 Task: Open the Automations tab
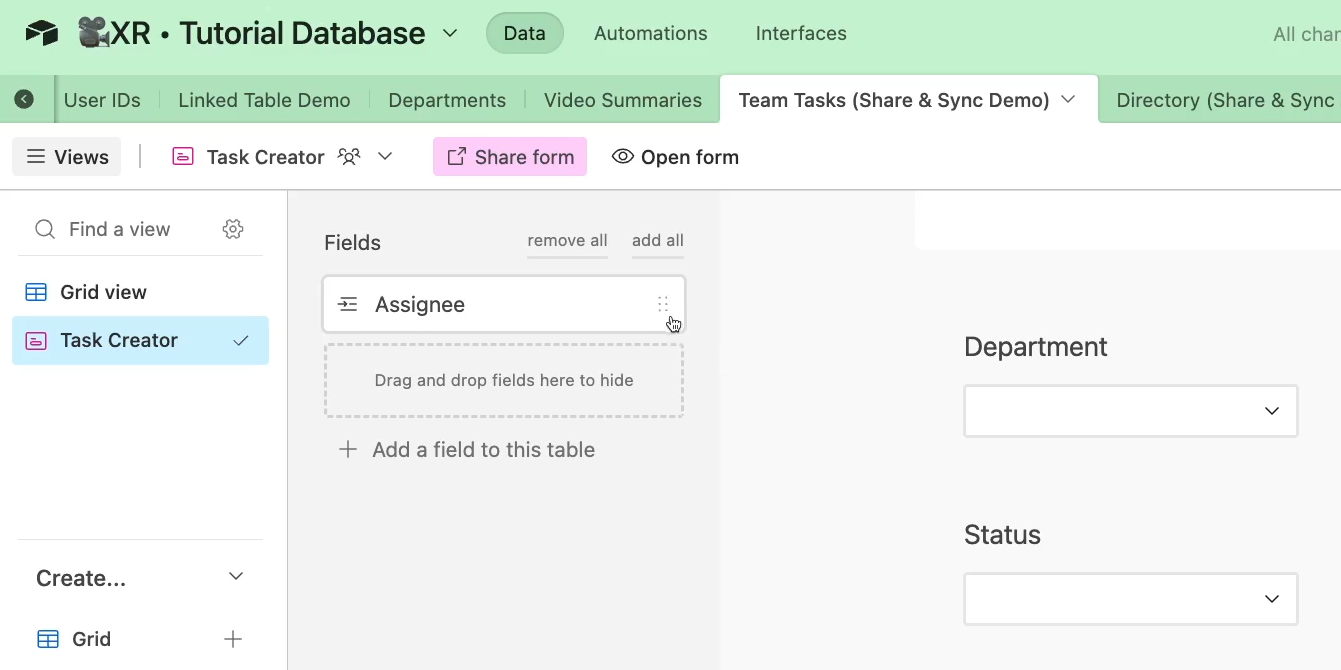pos(651,33)
